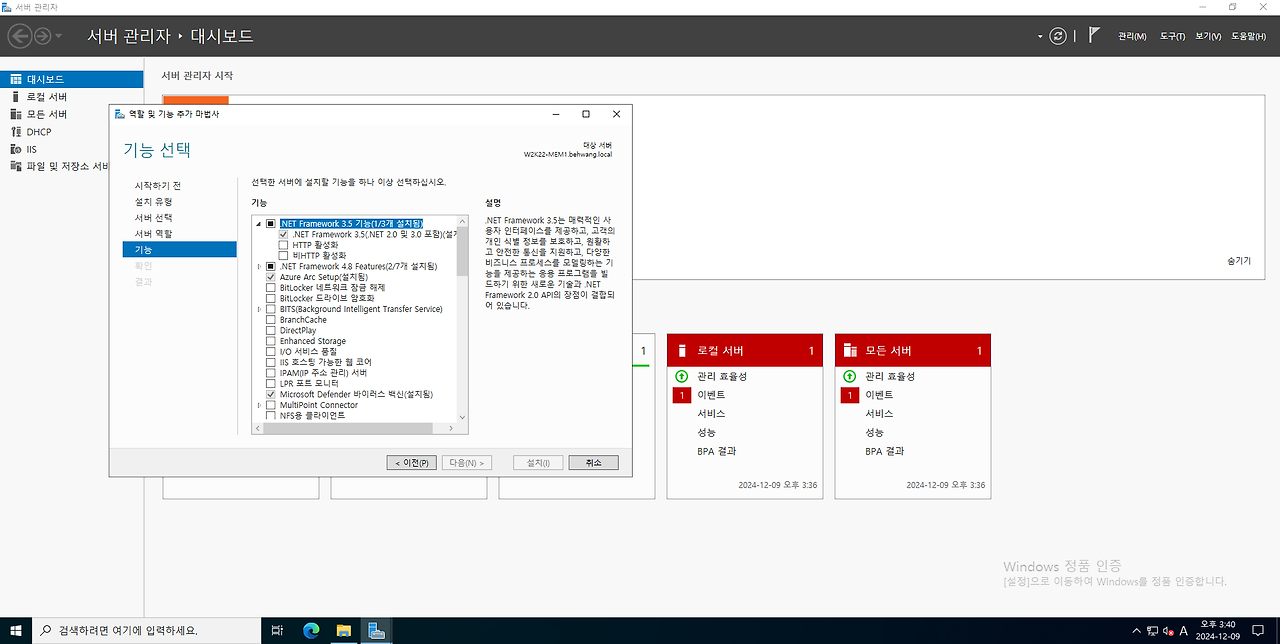Check the Enhanced Storage checkbox
This screenshot has height=644, width=1280.
[x=270, y=341]
